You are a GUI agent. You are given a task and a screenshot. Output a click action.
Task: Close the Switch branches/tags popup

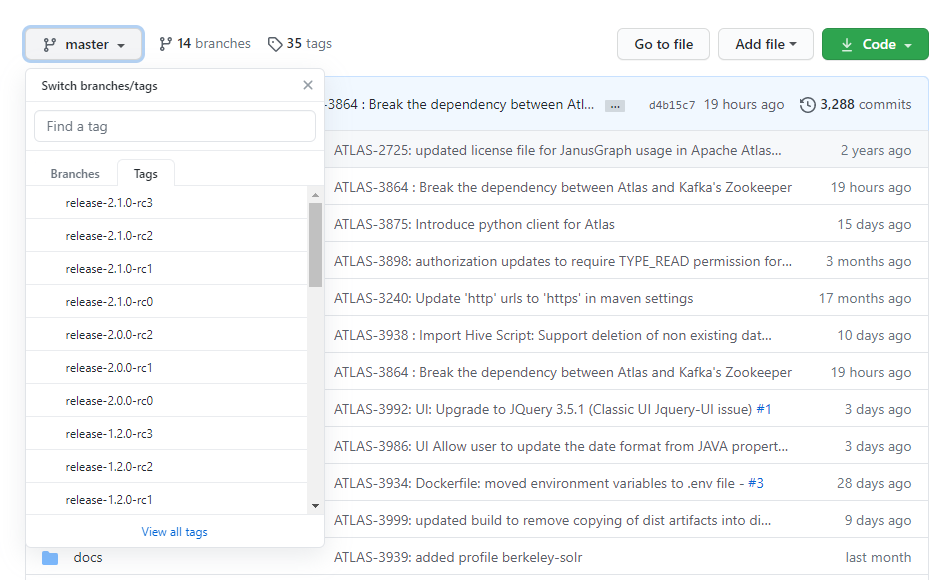(308, 85)
